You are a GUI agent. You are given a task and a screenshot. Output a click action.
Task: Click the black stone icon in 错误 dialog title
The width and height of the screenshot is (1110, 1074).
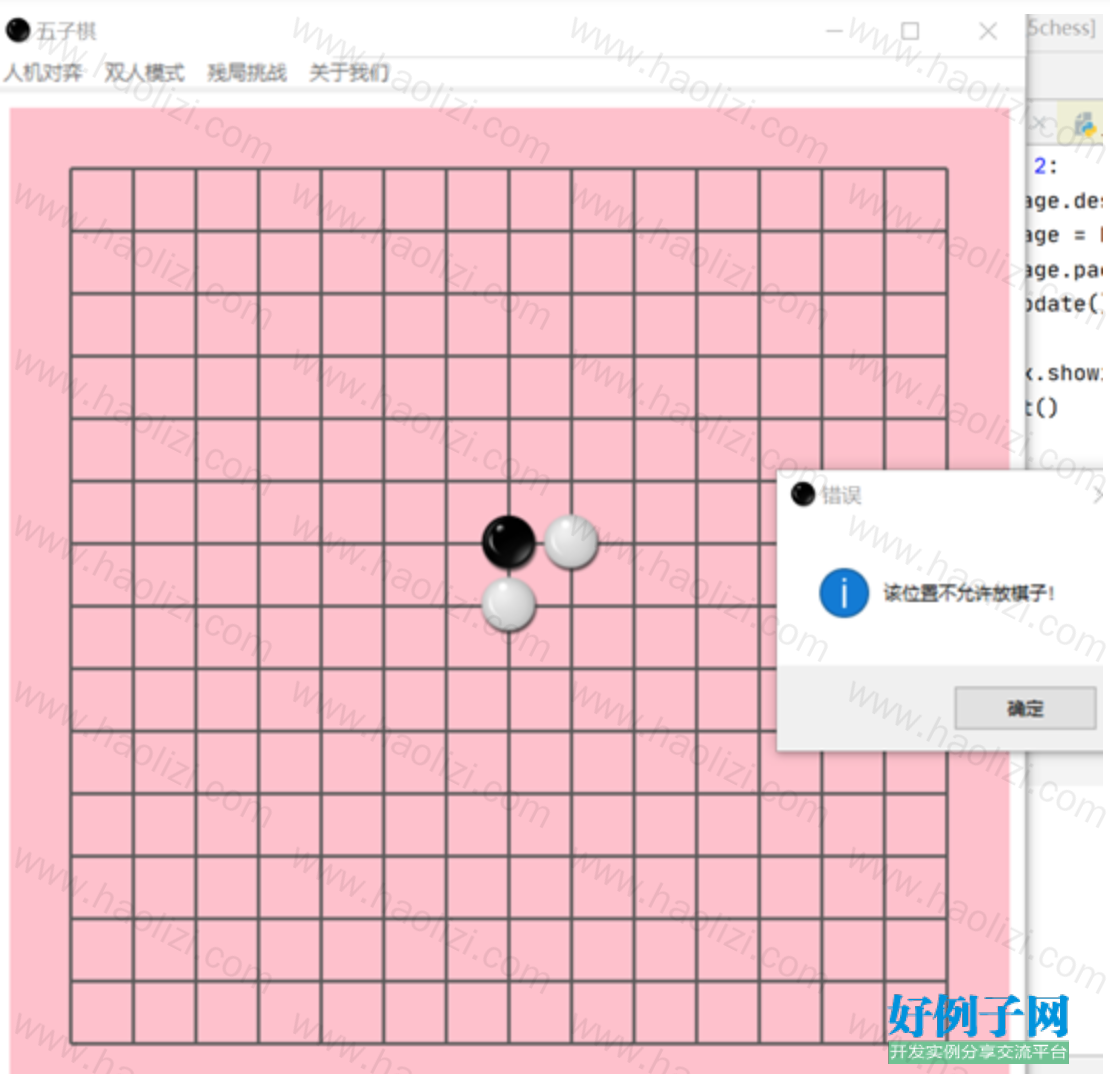click(803, 494)
